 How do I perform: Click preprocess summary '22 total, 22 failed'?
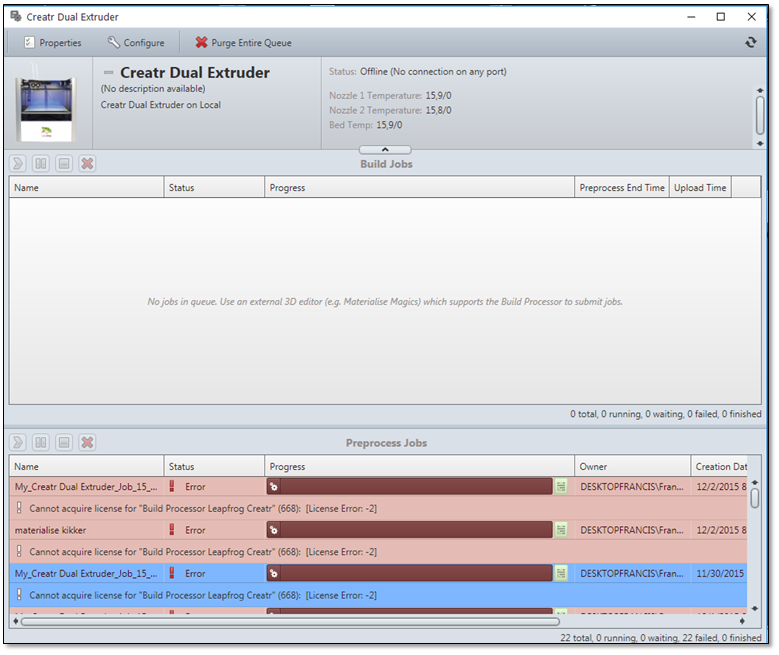[661, 638]
